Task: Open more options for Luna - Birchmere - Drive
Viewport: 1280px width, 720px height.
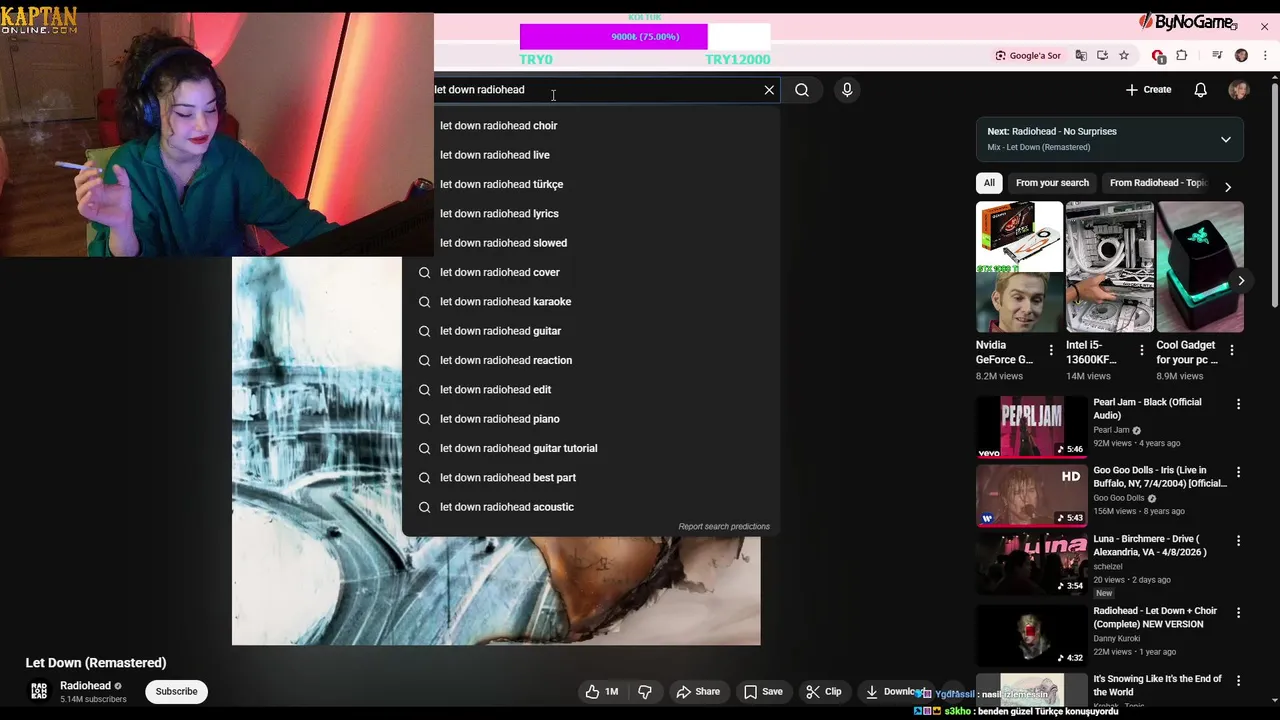Action: coord(1238,541)
